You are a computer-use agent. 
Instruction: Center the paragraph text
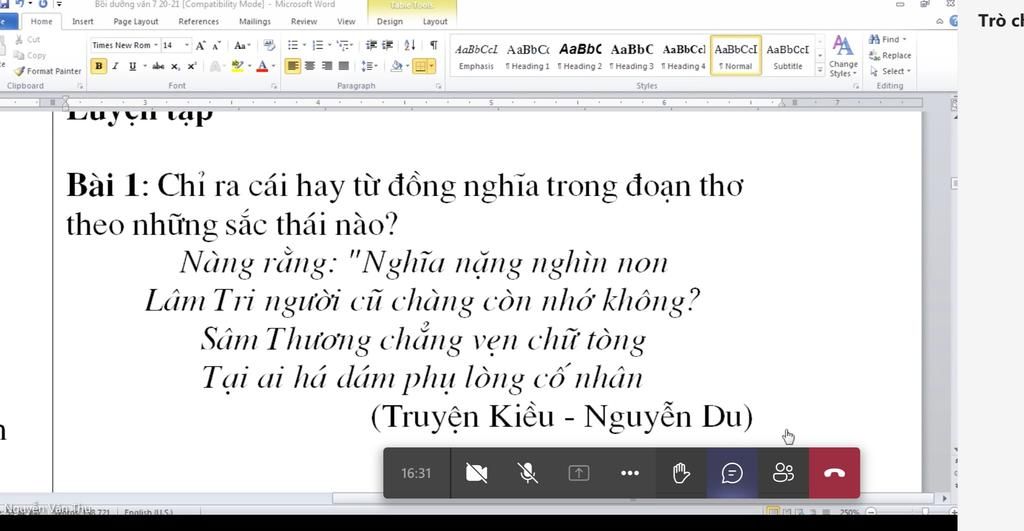coord(310,66)
